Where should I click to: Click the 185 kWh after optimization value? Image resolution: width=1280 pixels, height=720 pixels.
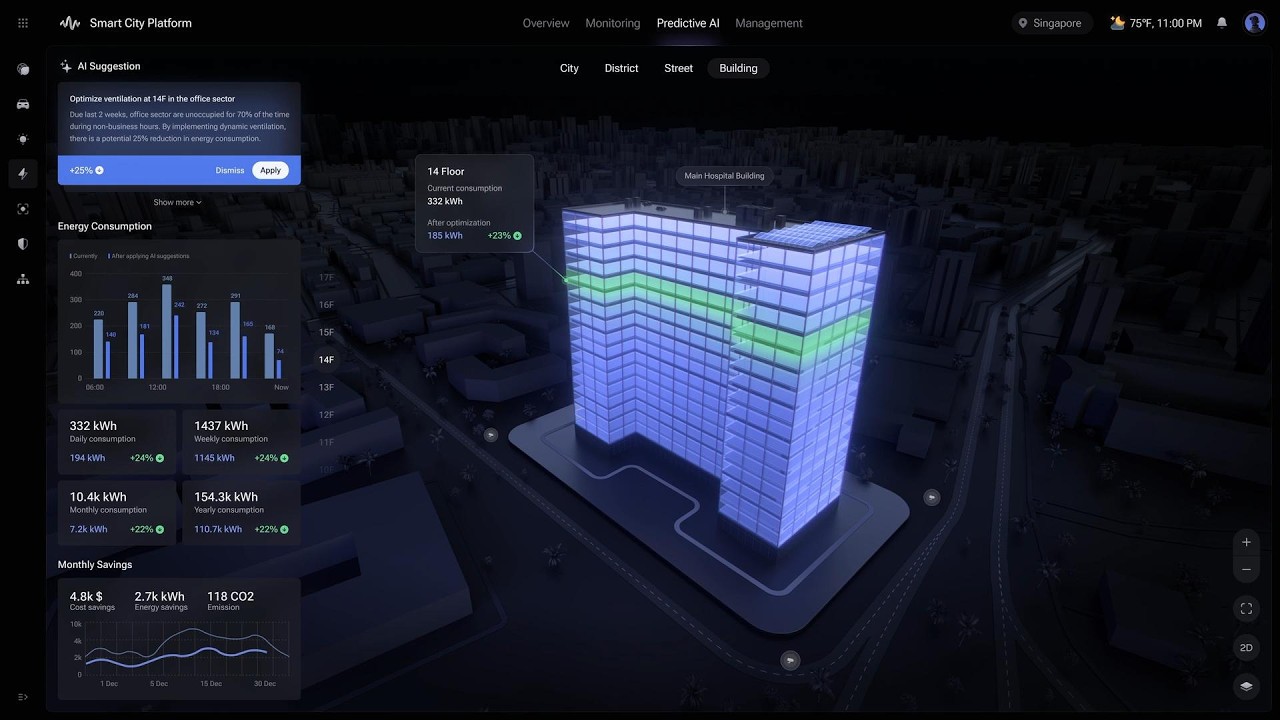pyautogui.click(x=445, y=236)
